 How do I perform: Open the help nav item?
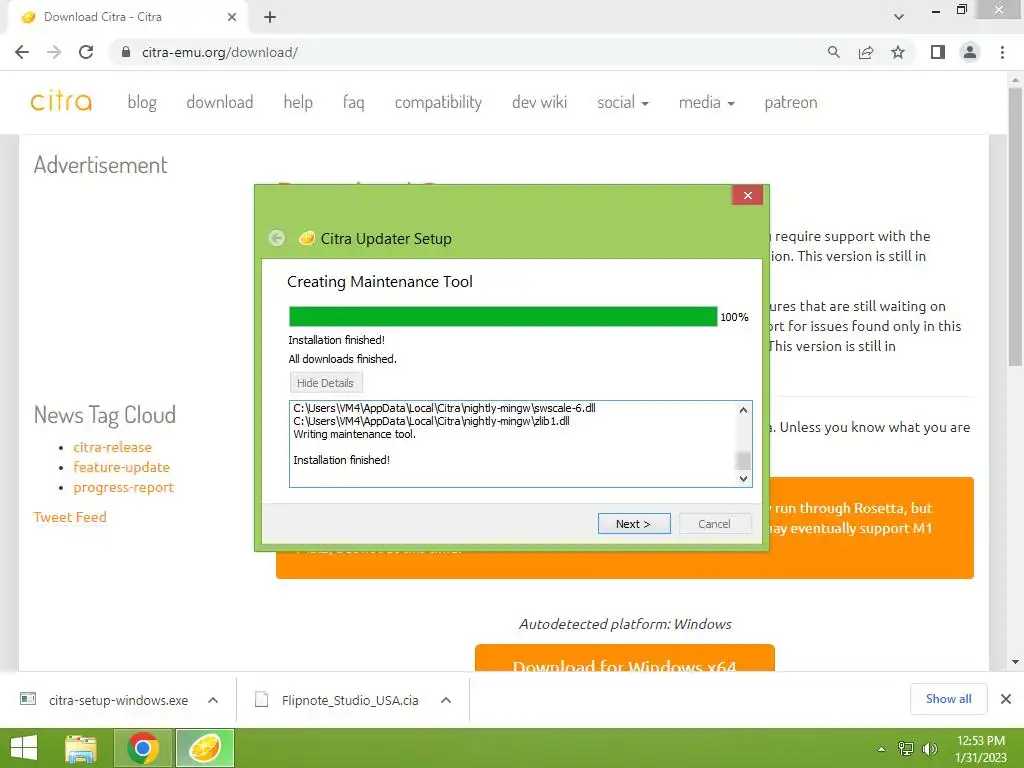click(298, 103)
